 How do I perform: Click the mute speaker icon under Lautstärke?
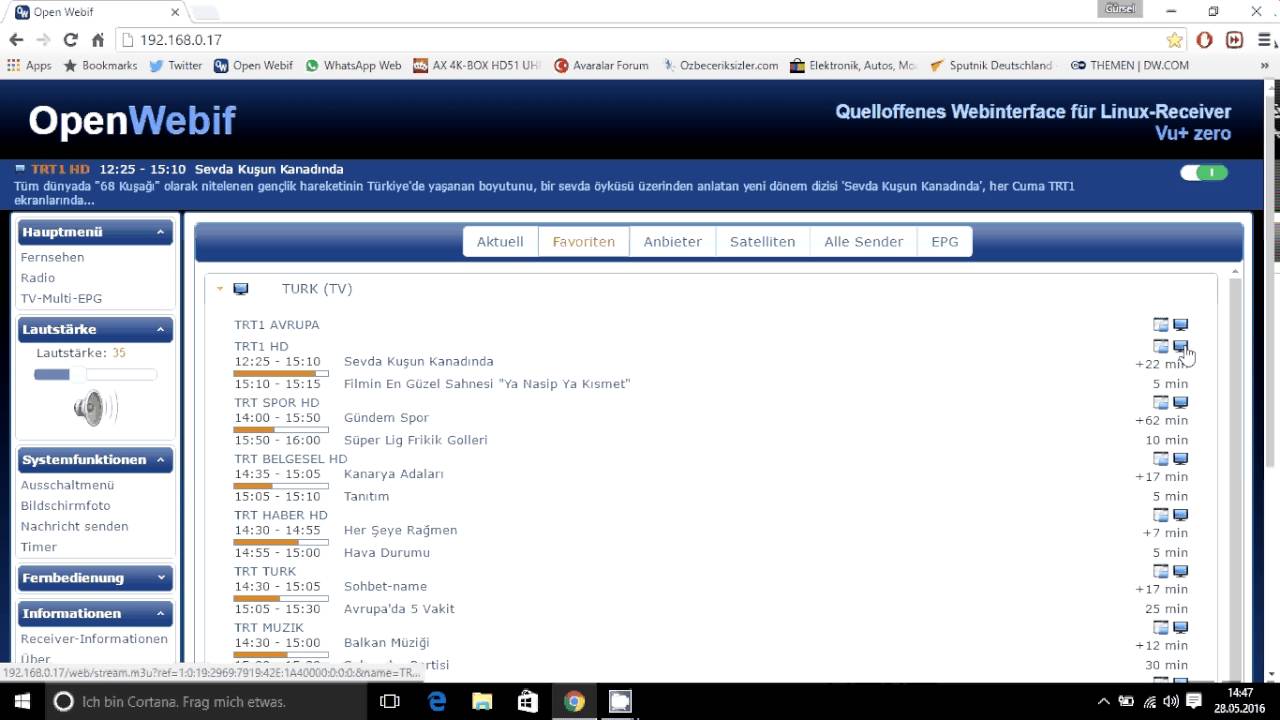[95, 408]
